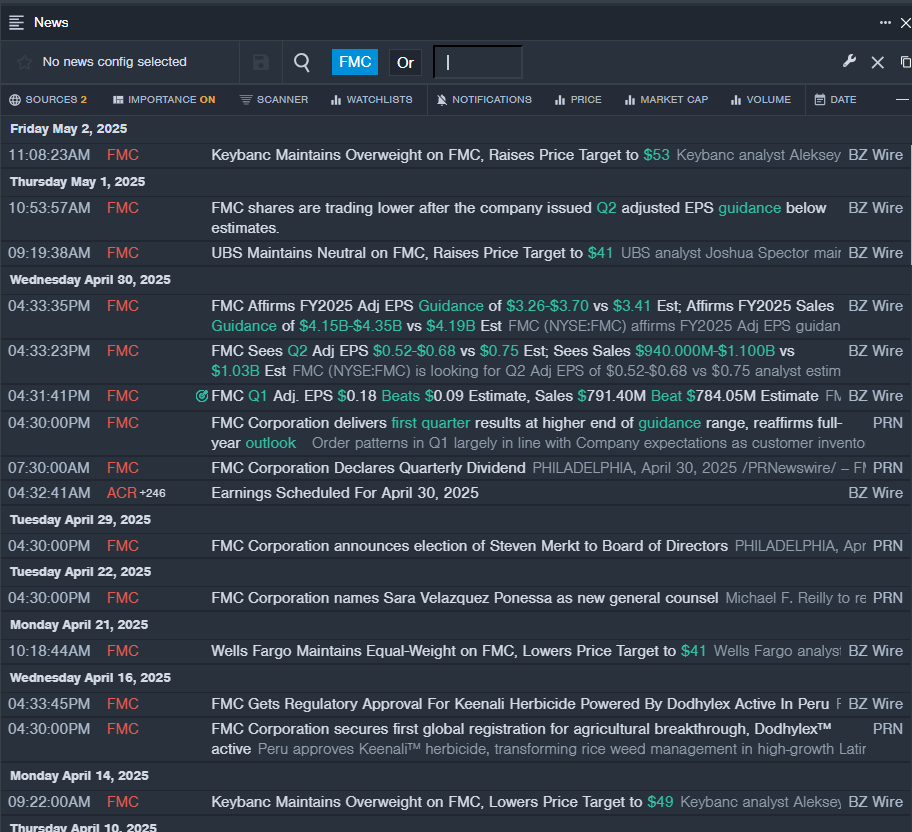Viewport: 912px width, 832px height.
Task: Click the Friday May 2, 2025 date header
Action: point(69,129)
